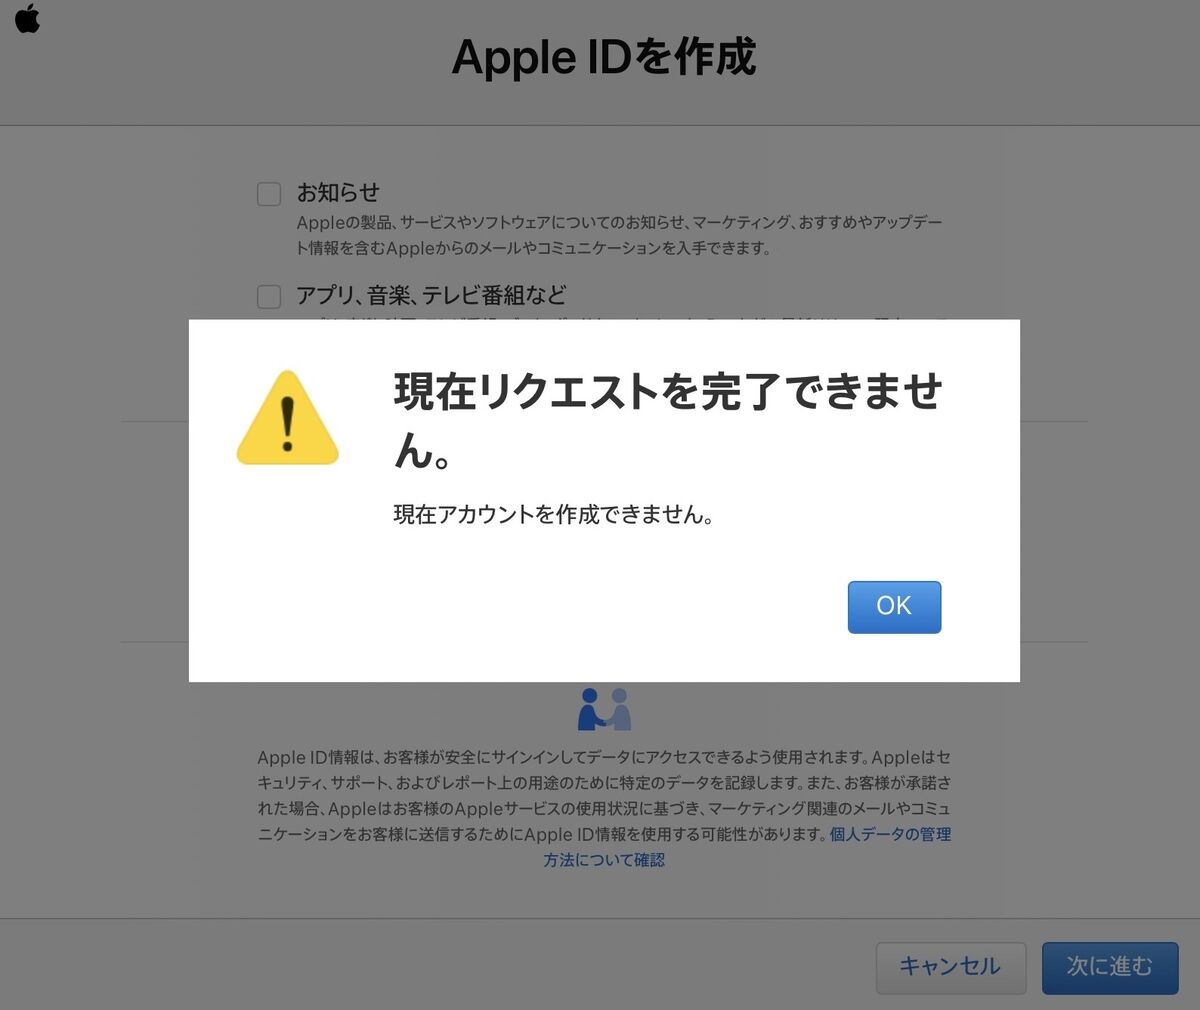1200x1010 pixels.
Task: Click the お知らせ option label
Action: [338, 192]
